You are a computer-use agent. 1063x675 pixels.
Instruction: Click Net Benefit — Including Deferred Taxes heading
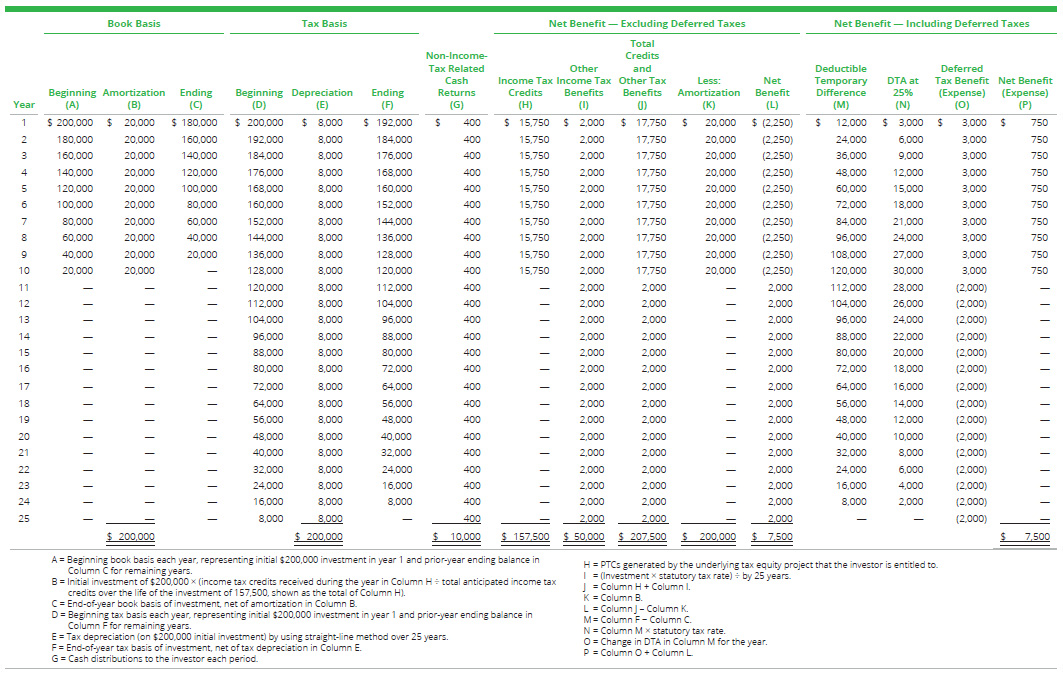pyautogui.click(x=931, y=23)
